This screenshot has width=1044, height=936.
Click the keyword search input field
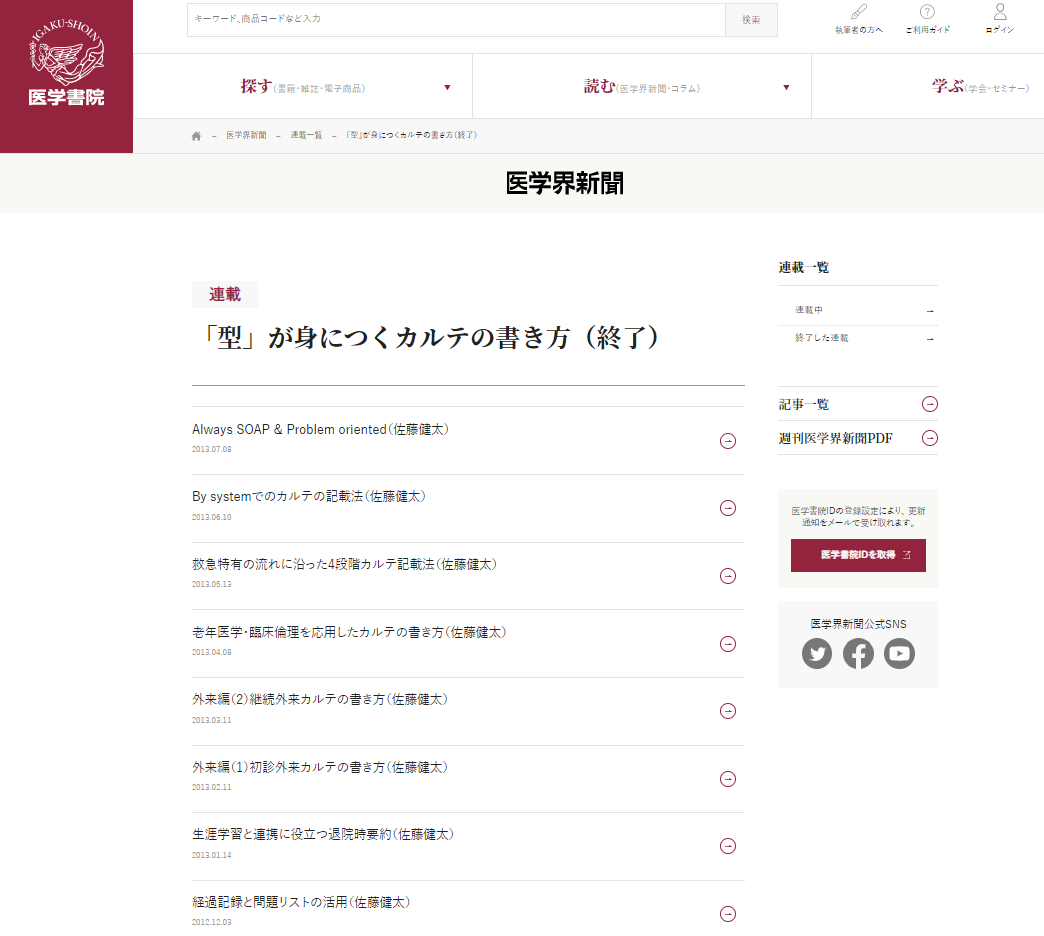click(x=456, y=19)
